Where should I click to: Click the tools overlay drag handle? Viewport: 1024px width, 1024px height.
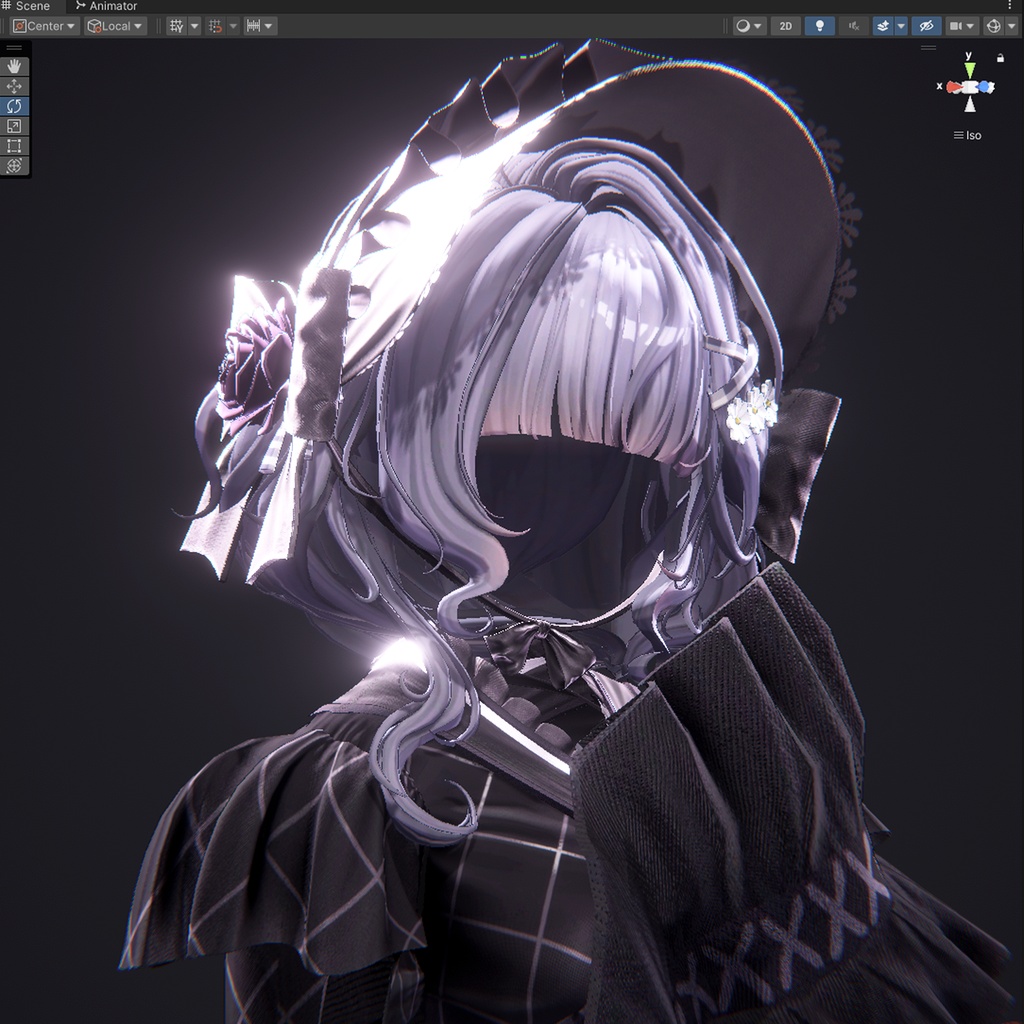point(14,48)
